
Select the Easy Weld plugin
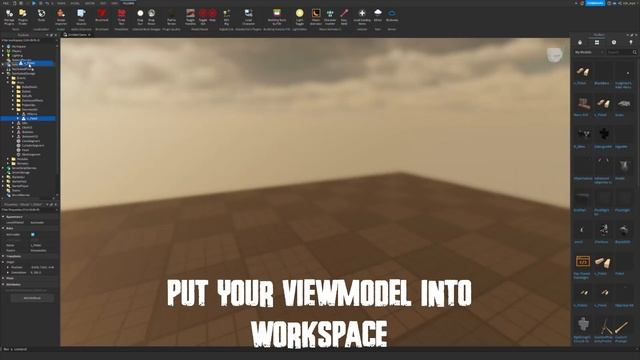[x=344, y=17]
